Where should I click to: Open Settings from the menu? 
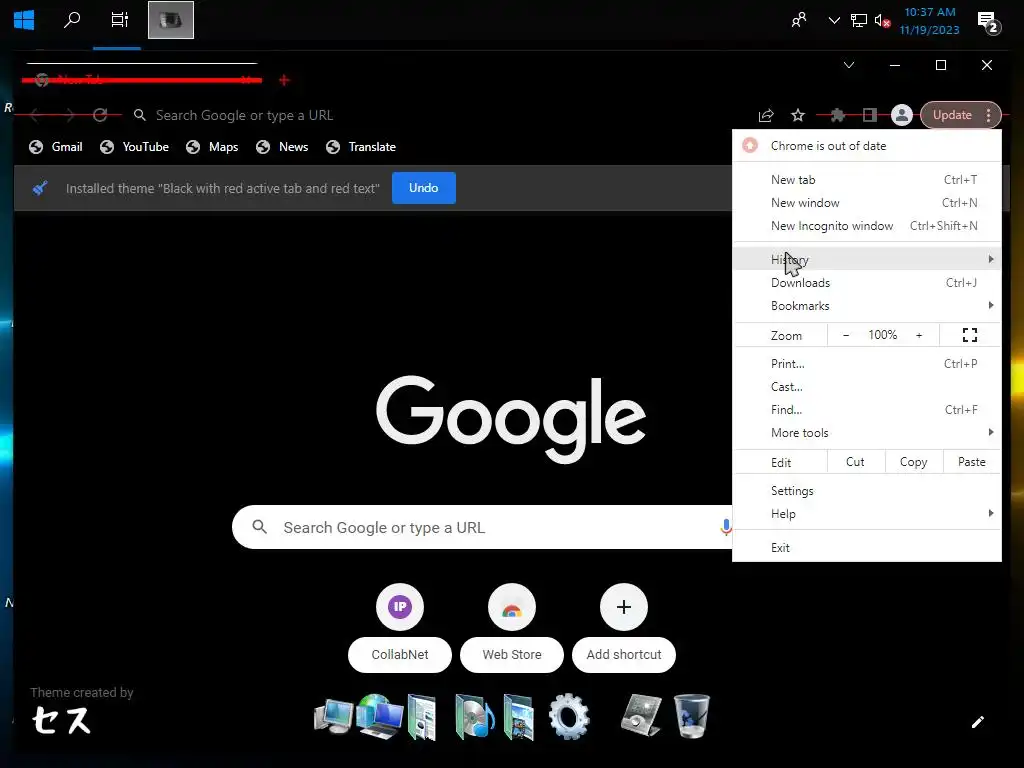click(x=867, y=491)
